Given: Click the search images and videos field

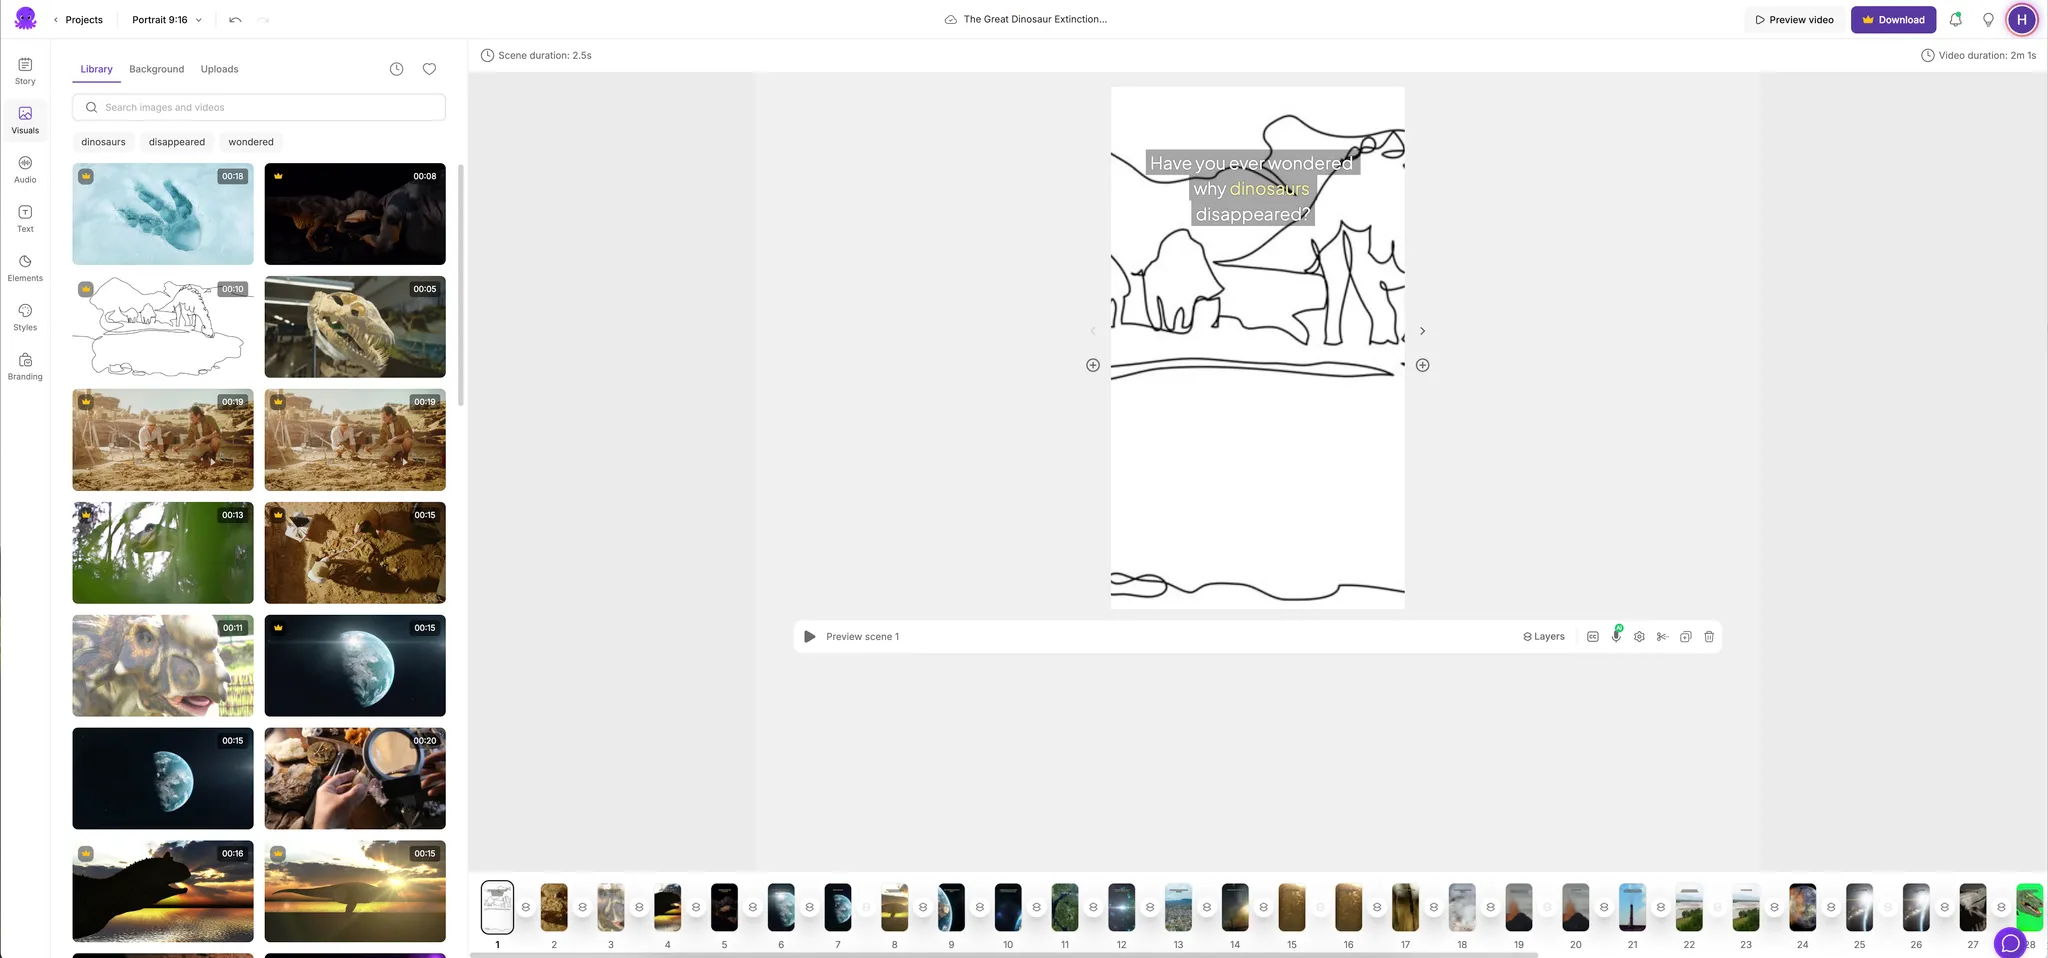Looking at the screenshot, I should click(259, 107).
